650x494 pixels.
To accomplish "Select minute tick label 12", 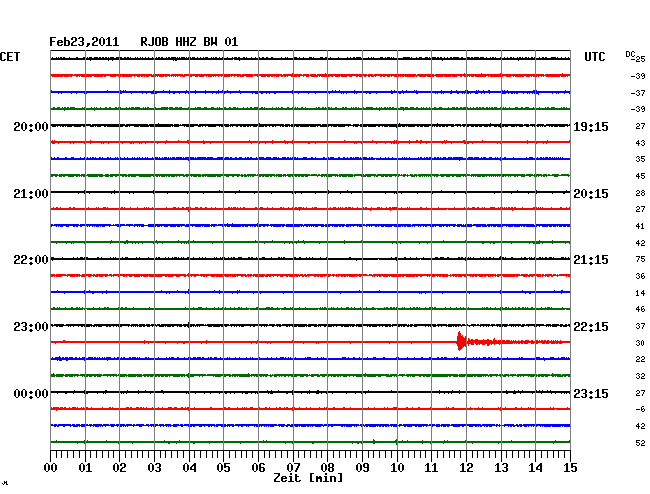I will pos(466,467).
